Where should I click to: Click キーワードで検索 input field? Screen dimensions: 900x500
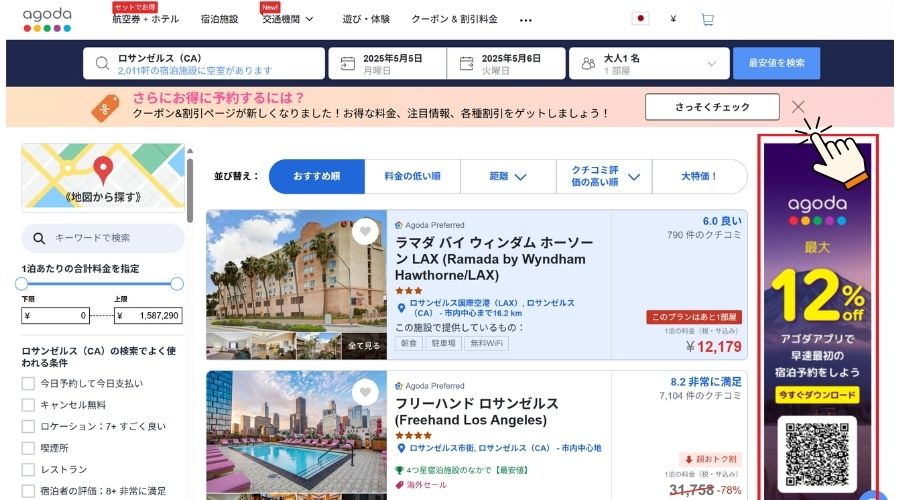click(x=103, y=238)
